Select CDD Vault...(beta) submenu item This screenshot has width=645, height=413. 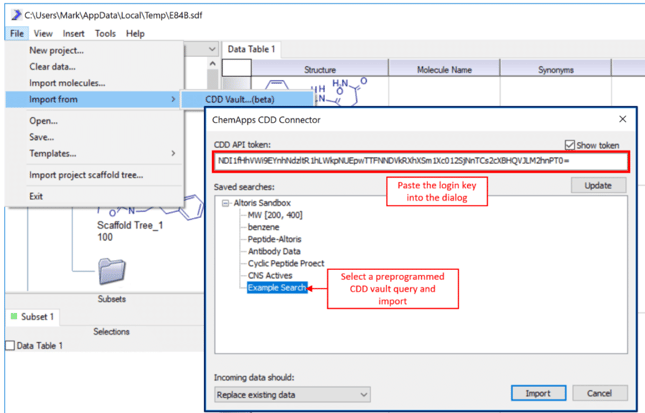point(247,100)
